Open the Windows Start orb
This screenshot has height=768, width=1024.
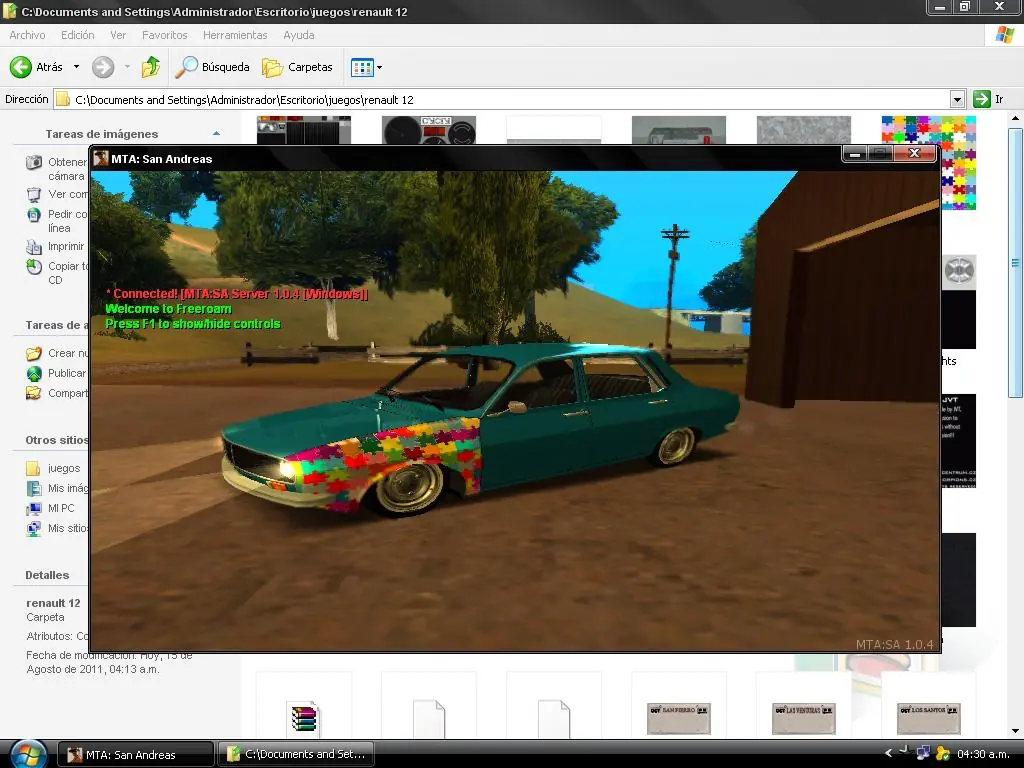[27, 754]
